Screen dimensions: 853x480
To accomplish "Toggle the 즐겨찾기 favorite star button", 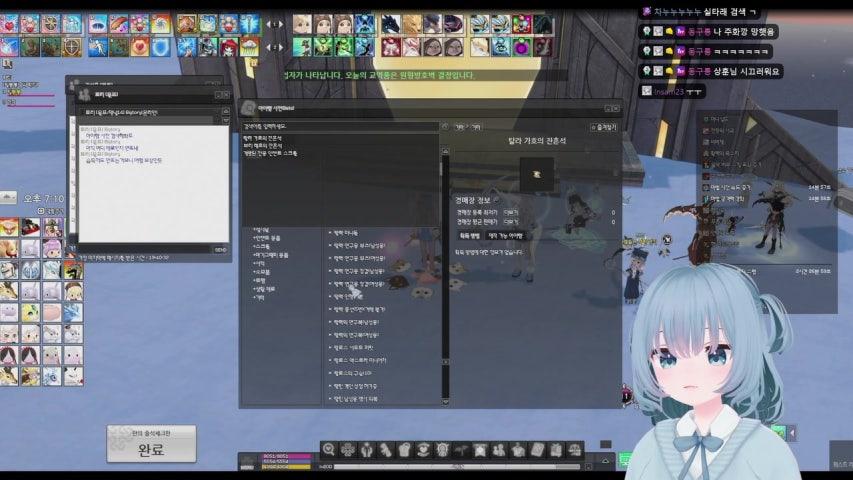I will [604, 127].
